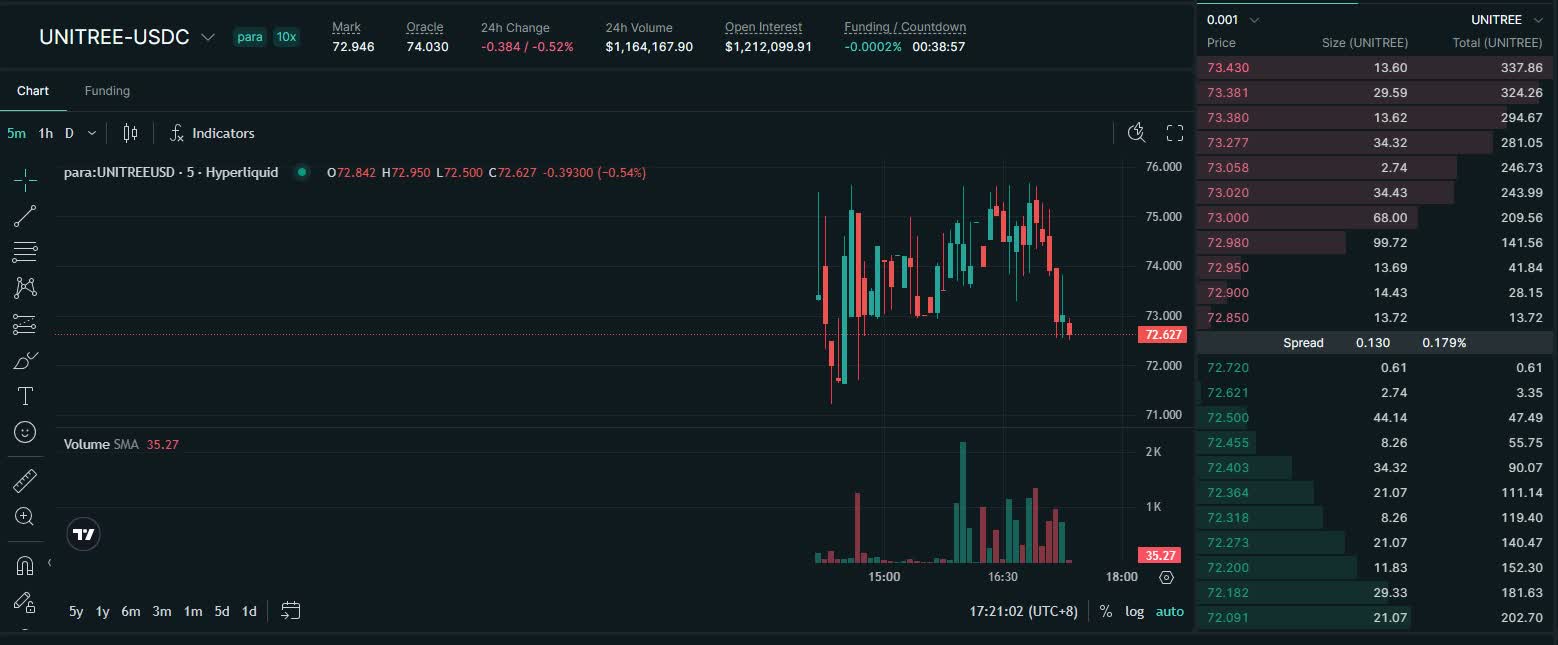Switch to the Chart tab
Screen dimensions: 1558x645
[33, 91]
